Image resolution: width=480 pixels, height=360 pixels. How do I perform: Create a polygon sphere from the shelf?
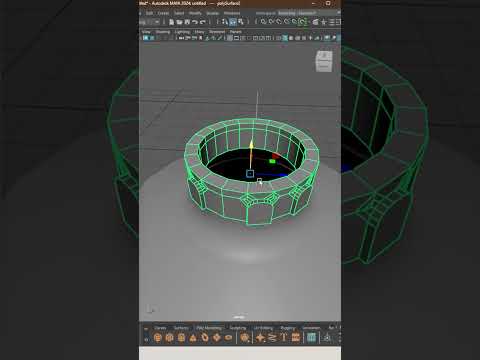[x=158, y=338]
